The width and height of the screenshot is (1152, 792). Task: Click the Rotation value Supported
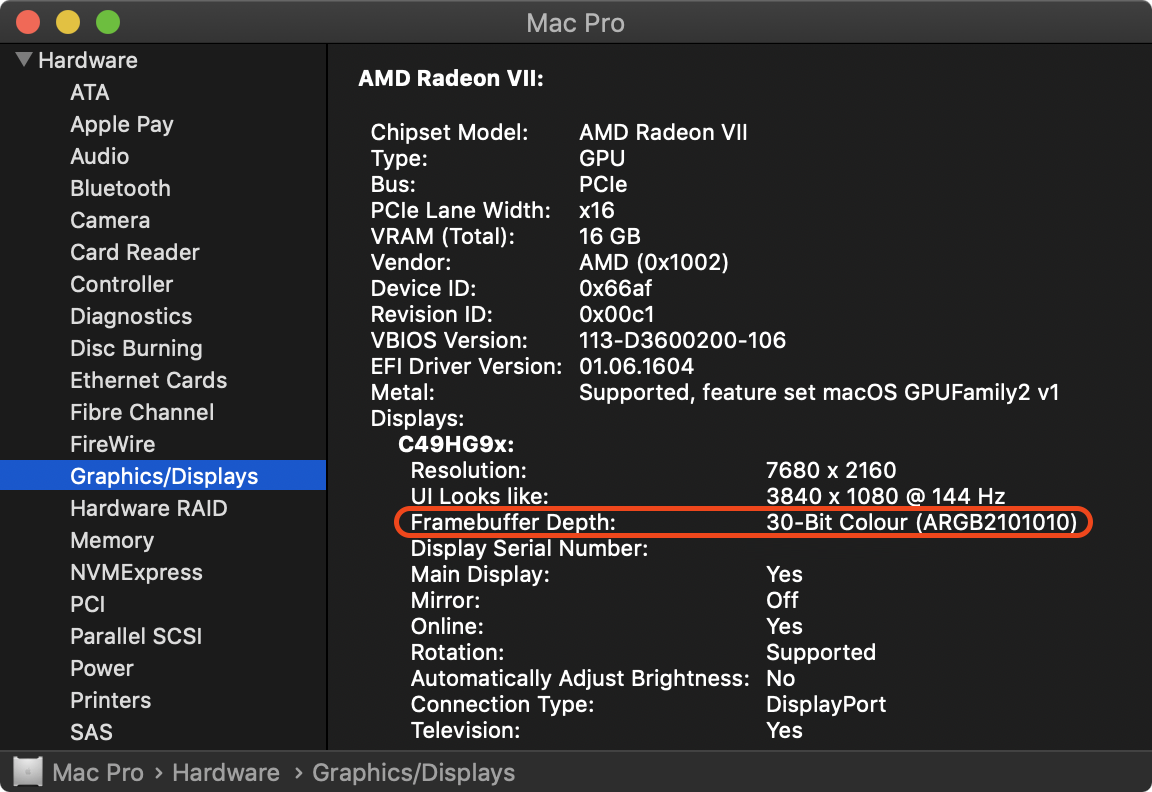coord(821,653)
